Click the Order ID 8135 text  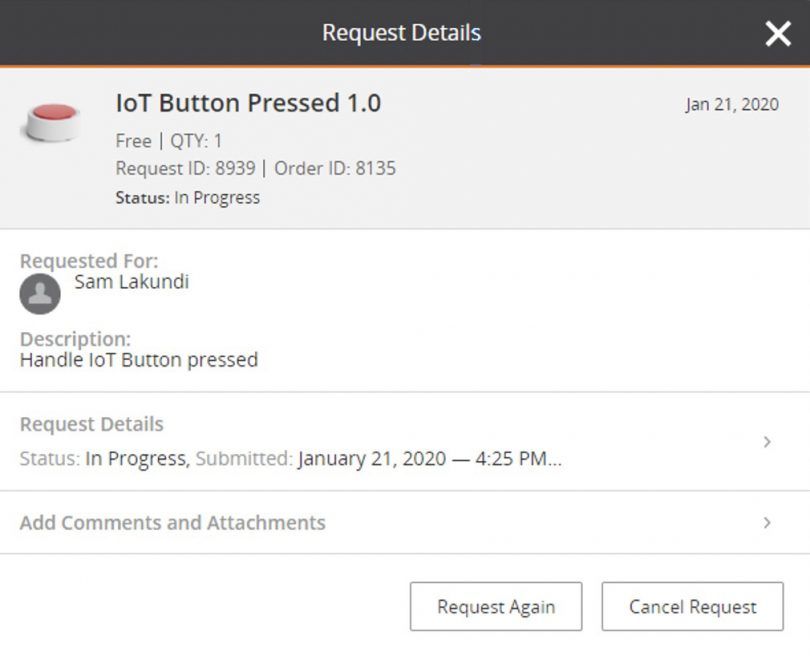point(335,168)
